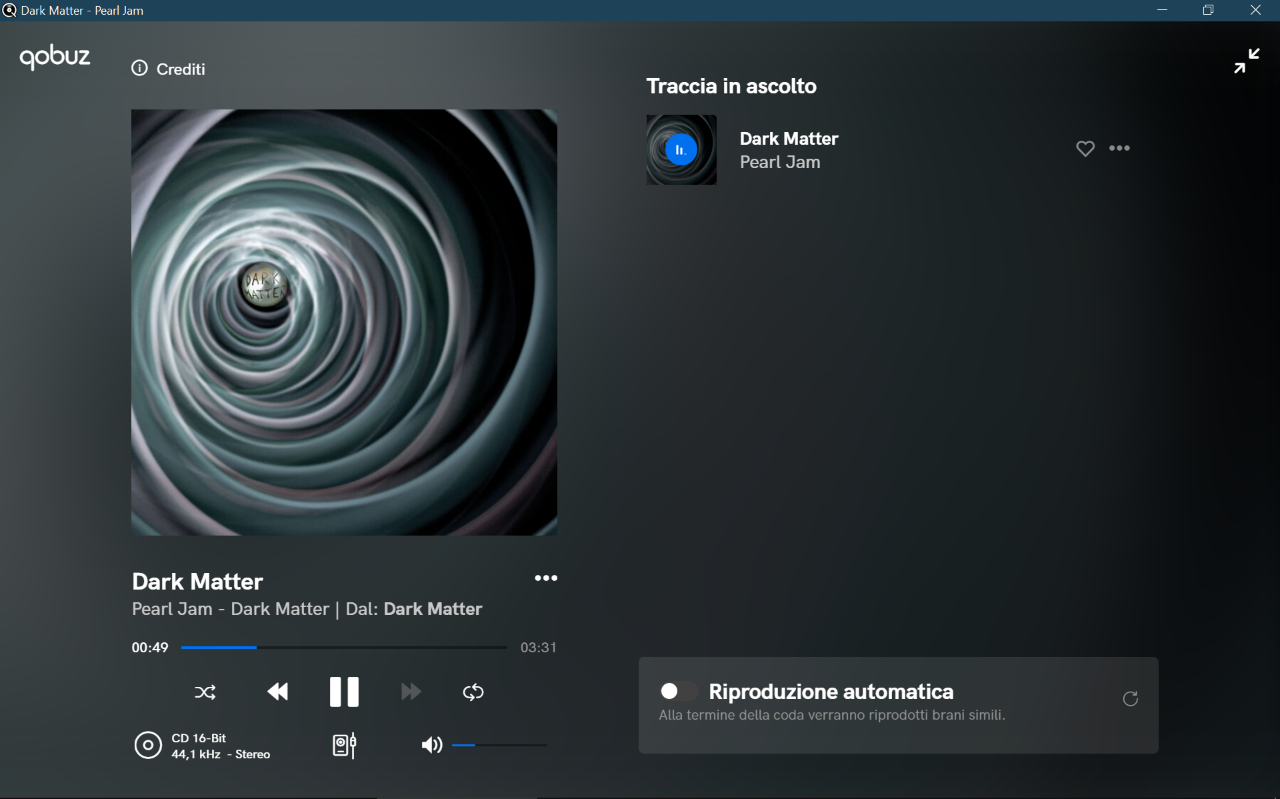Image resolution: width=1280 pixels, height=799 pixels.
Task: Refresh the autoplay suggestions
Action: (1130, 699)
